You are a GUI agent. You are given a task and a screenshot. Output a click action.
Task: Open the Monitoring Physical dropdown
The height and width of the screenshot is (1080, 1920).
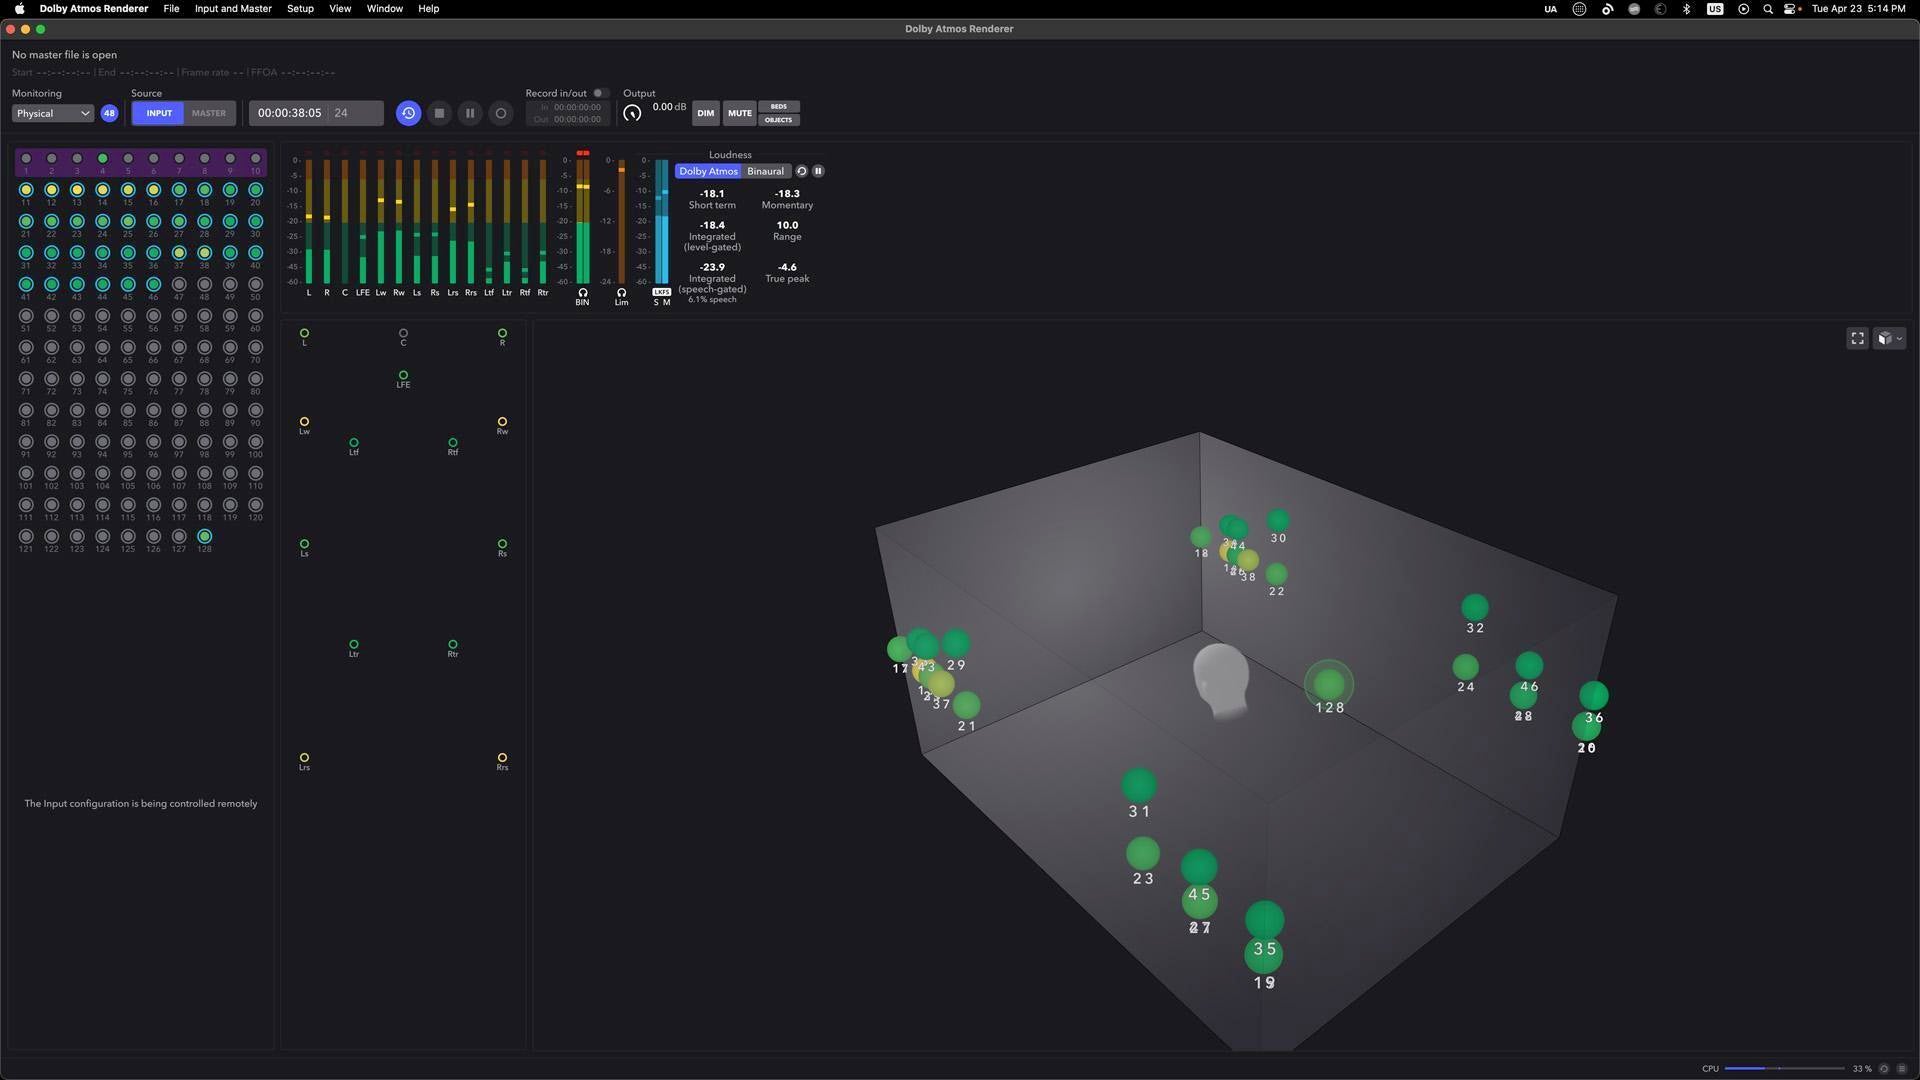coord(52,113)
